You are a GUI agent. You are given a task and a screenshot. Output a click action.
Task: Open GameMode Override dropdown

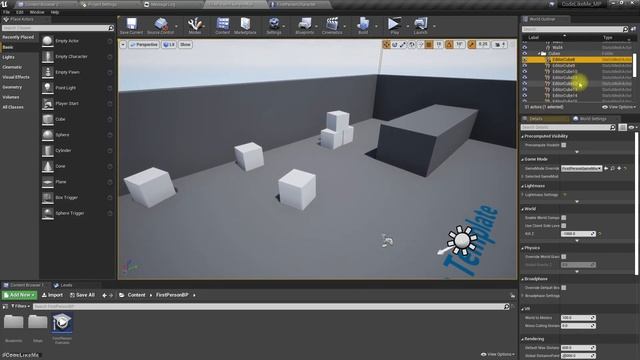coord(581,168)
